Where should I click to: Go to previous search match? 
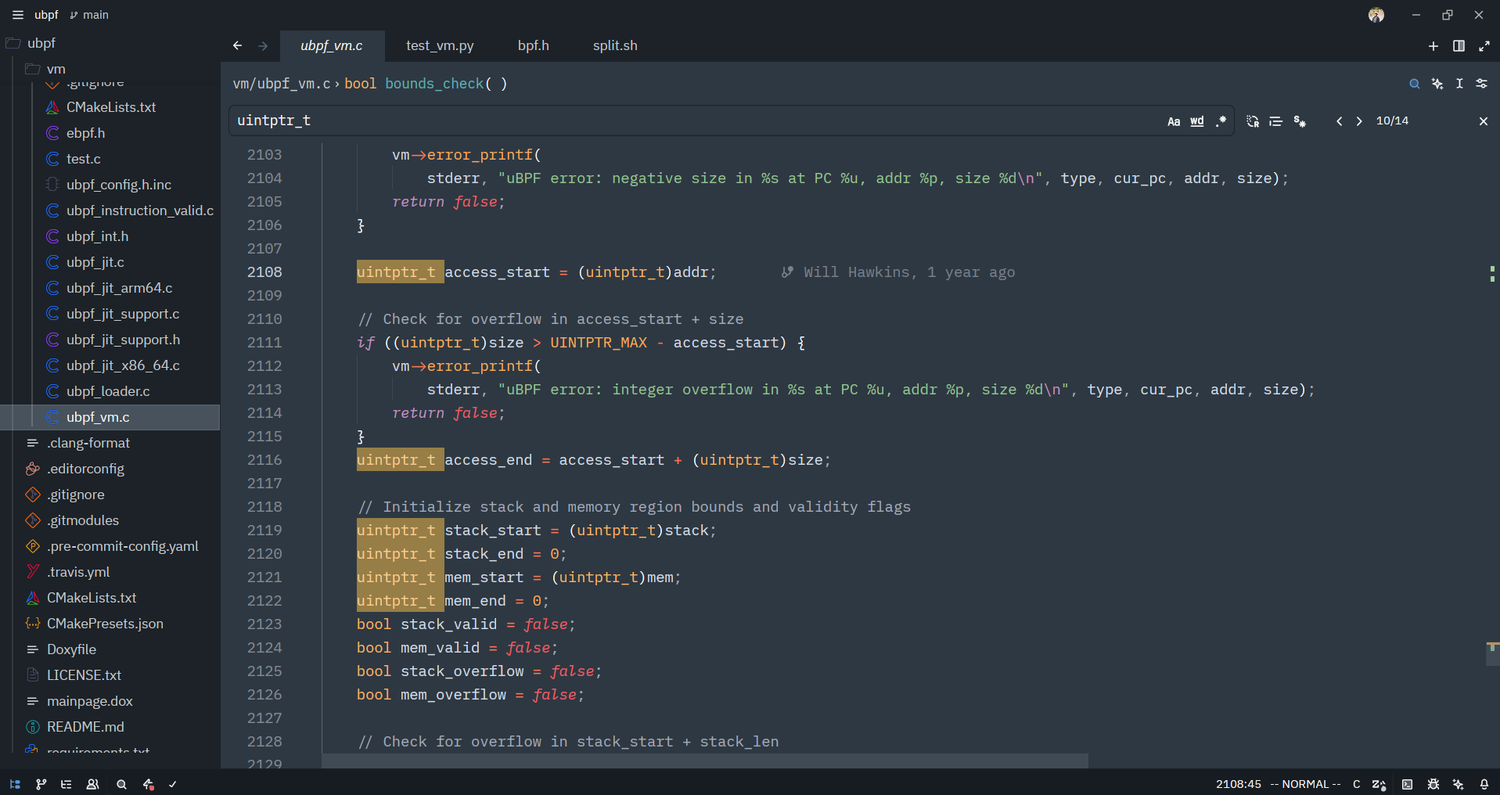(1339, 121)
